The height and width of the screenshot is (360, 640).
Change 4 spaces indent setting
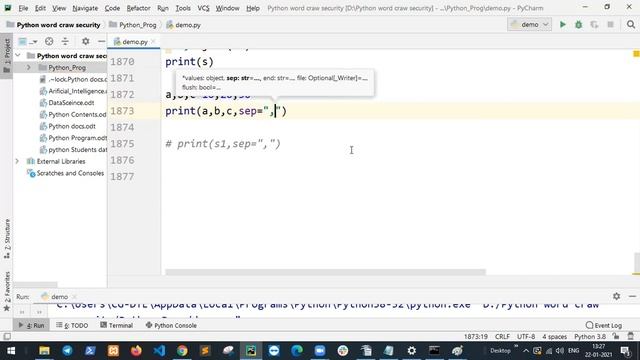point(554,337)
